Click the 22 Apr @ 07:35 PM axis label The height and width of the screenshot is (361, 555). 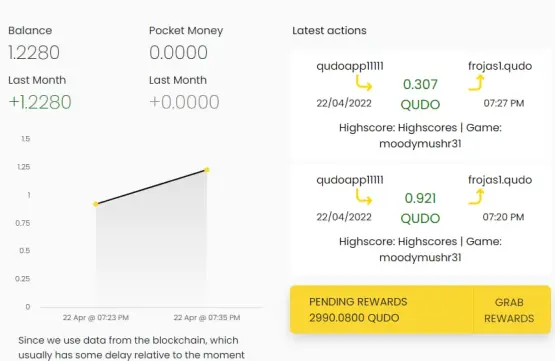pyautogui.click(x=207, y=317)
